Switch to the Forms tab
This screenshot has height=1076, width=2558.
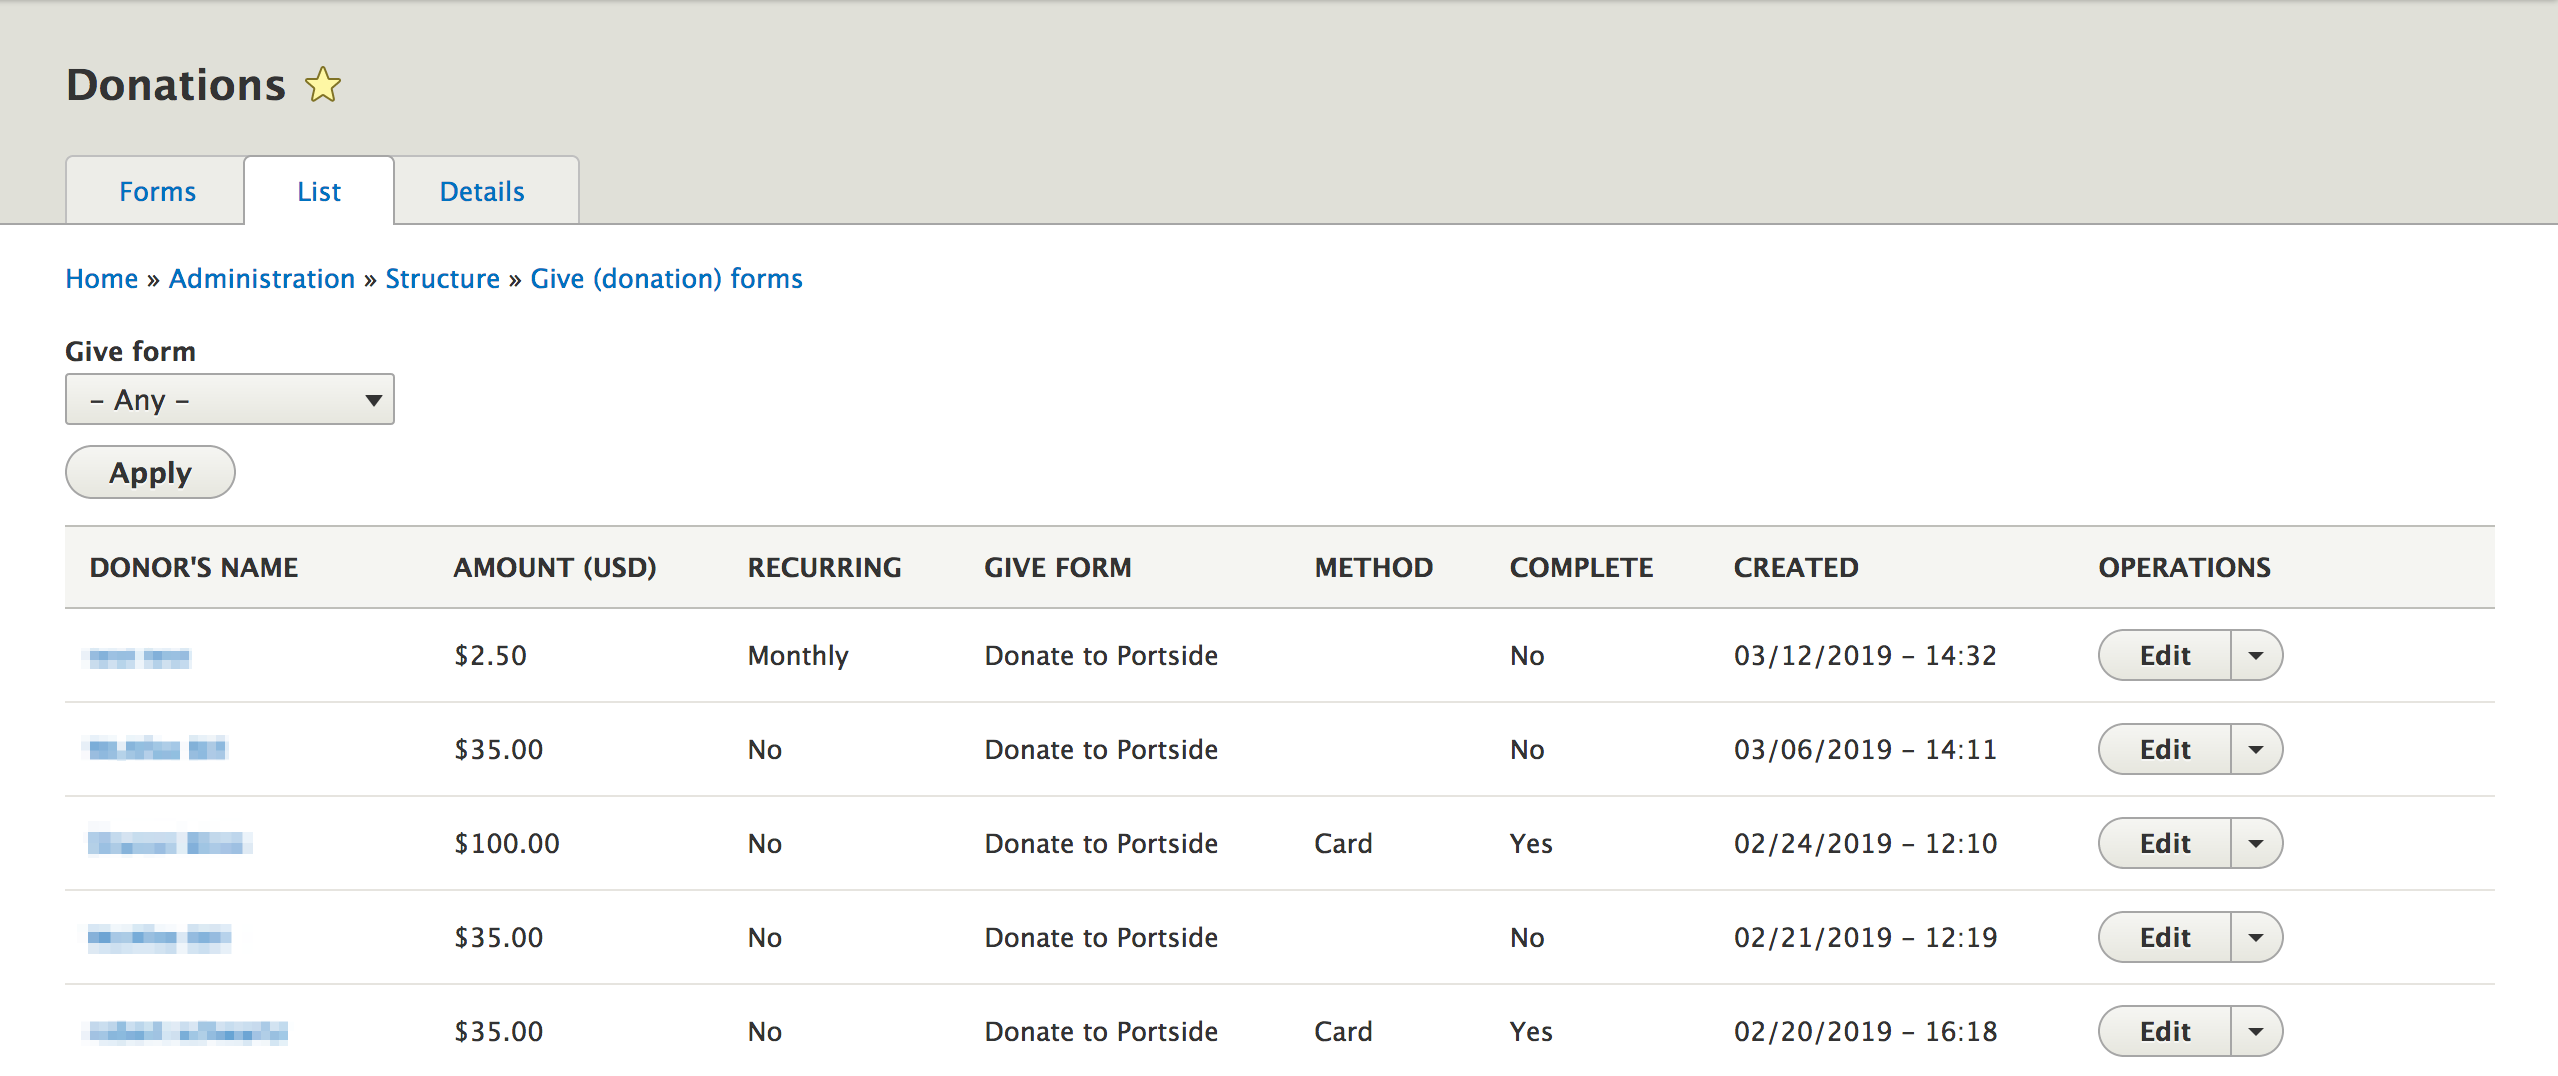(156, 191)
